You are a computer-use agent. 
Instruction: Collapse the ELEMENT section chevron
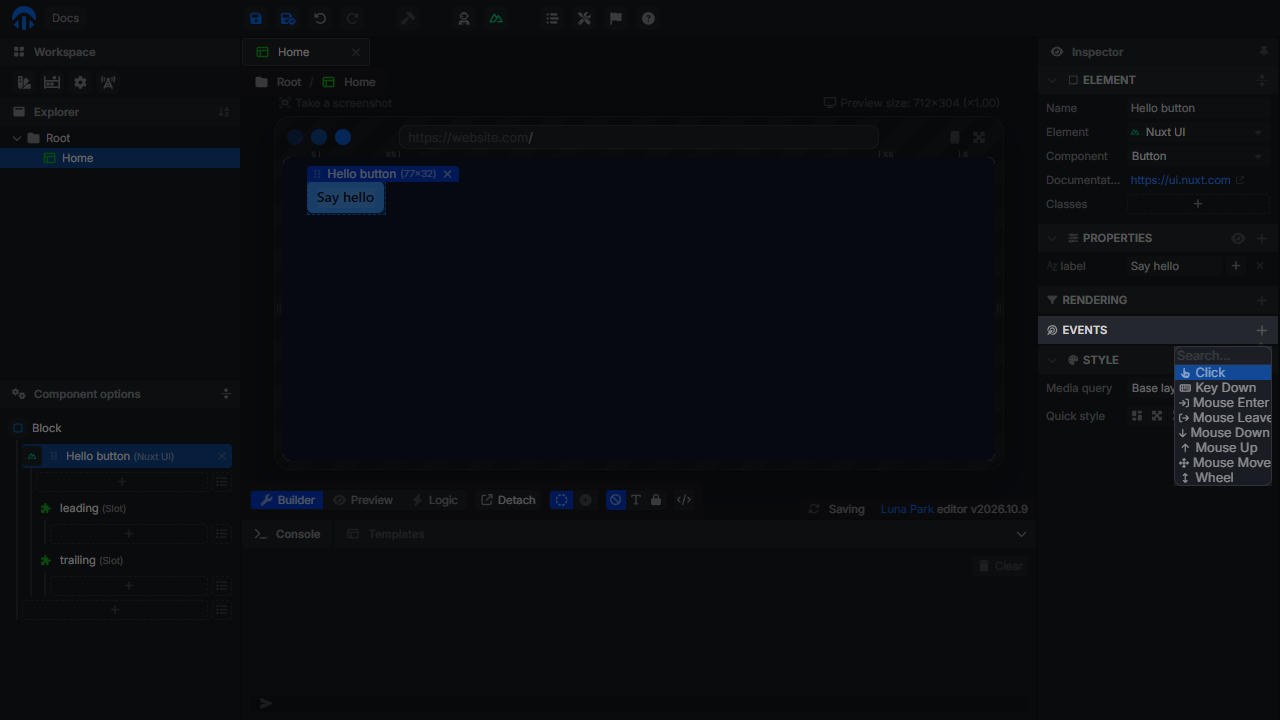1052,80
